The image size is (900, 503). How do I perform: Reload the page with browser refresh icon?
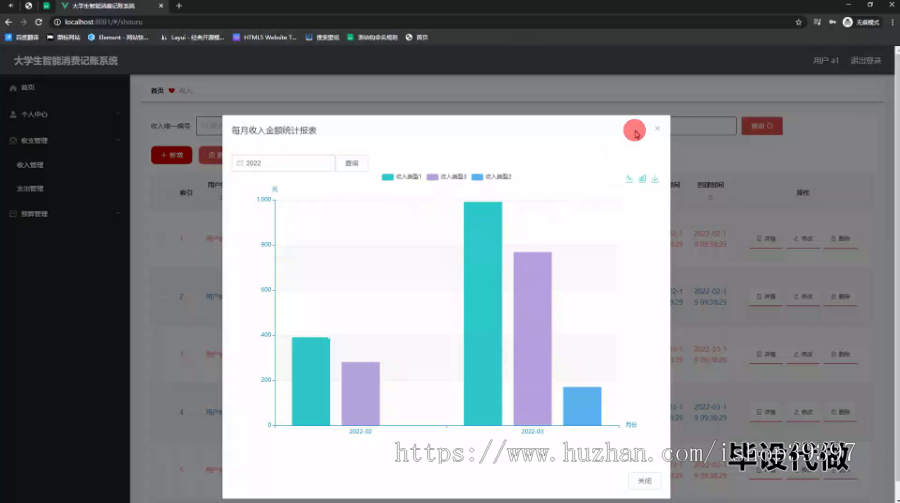pyautogui.click(x=38, y=22)
